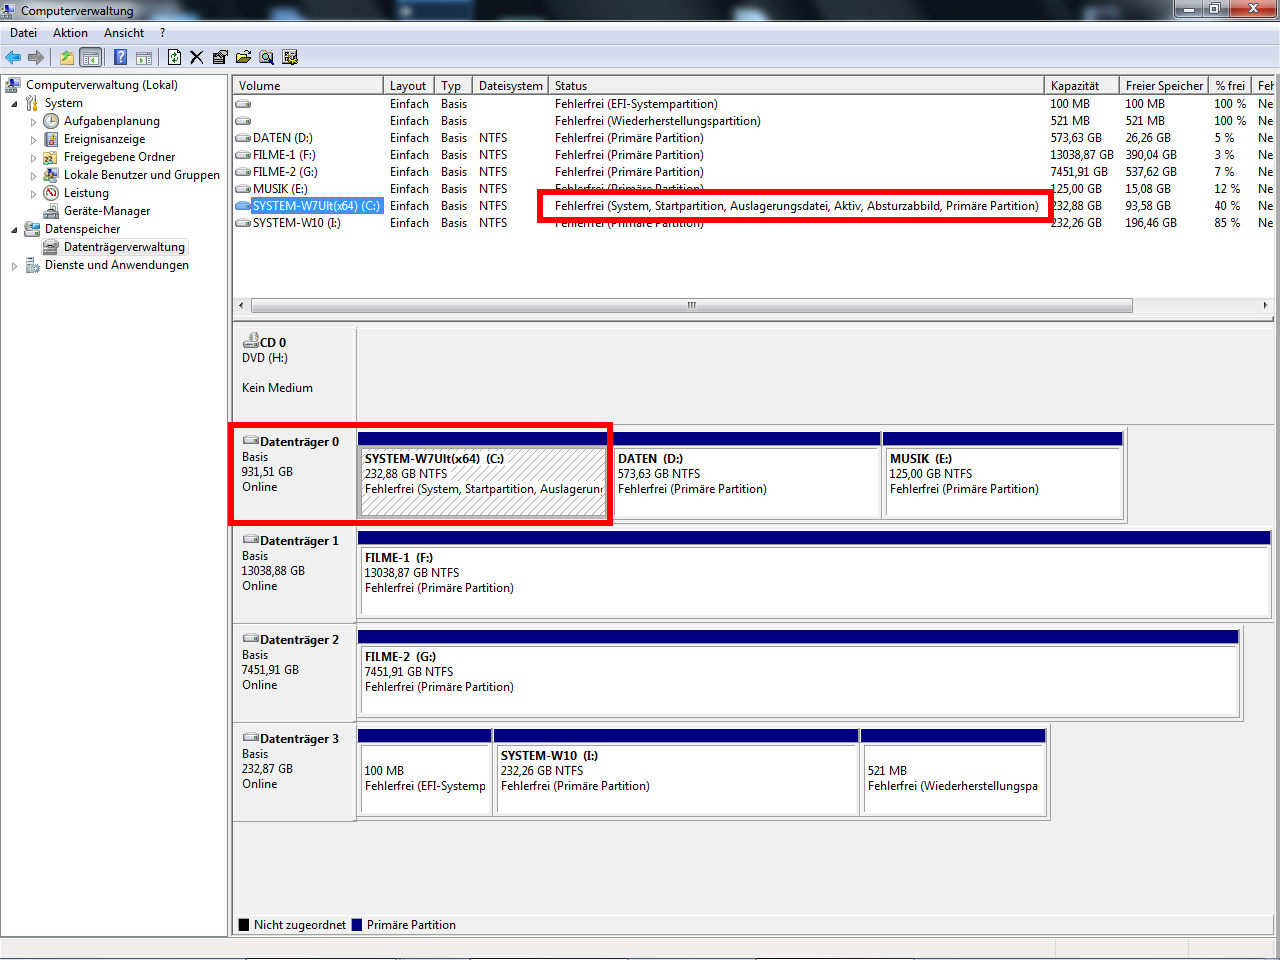Expand Lokale Benutzer und Gruppen arrow

coord(33,176)
